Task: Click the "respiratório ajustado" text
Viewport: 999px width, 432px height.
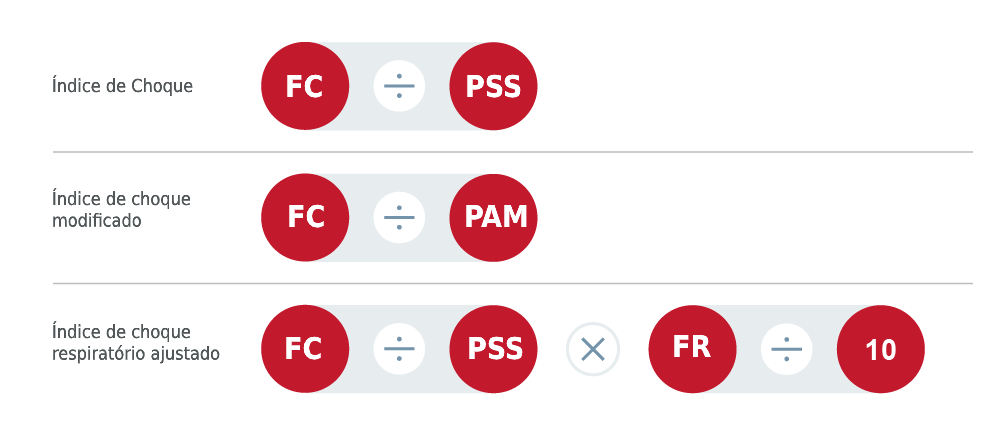Action: 135,353
